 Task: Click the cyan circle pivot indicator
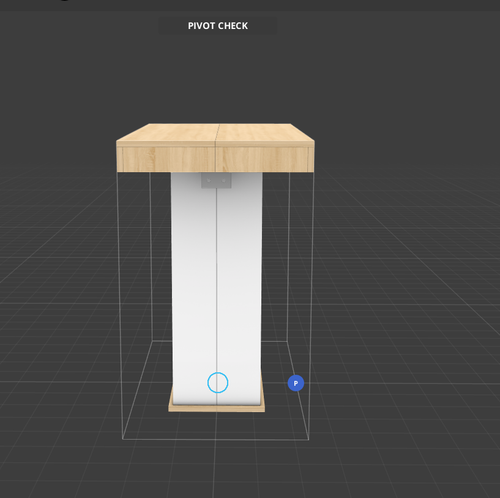click(x=218, y=382)
